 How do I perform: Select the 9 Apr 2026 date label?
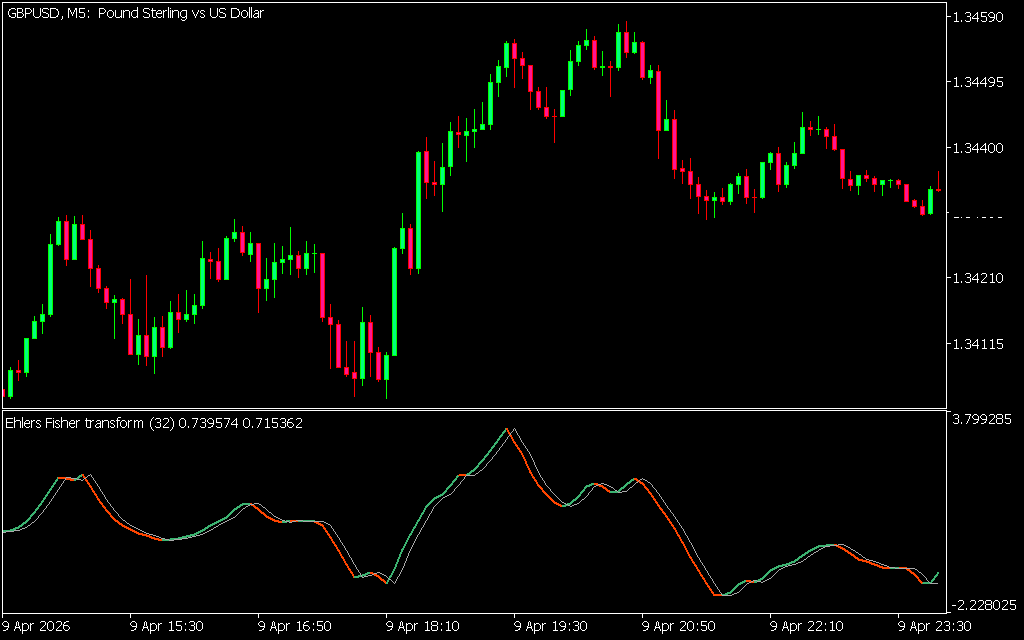(38, 626)
